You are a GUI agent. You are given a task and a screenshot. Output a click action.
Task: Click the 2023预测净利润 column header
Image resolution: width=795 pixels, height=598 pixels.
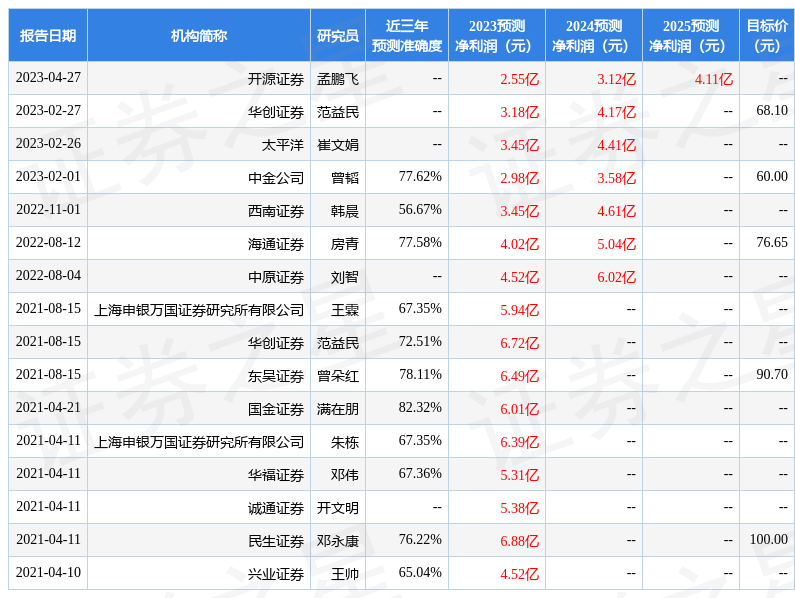pos(497,36)
